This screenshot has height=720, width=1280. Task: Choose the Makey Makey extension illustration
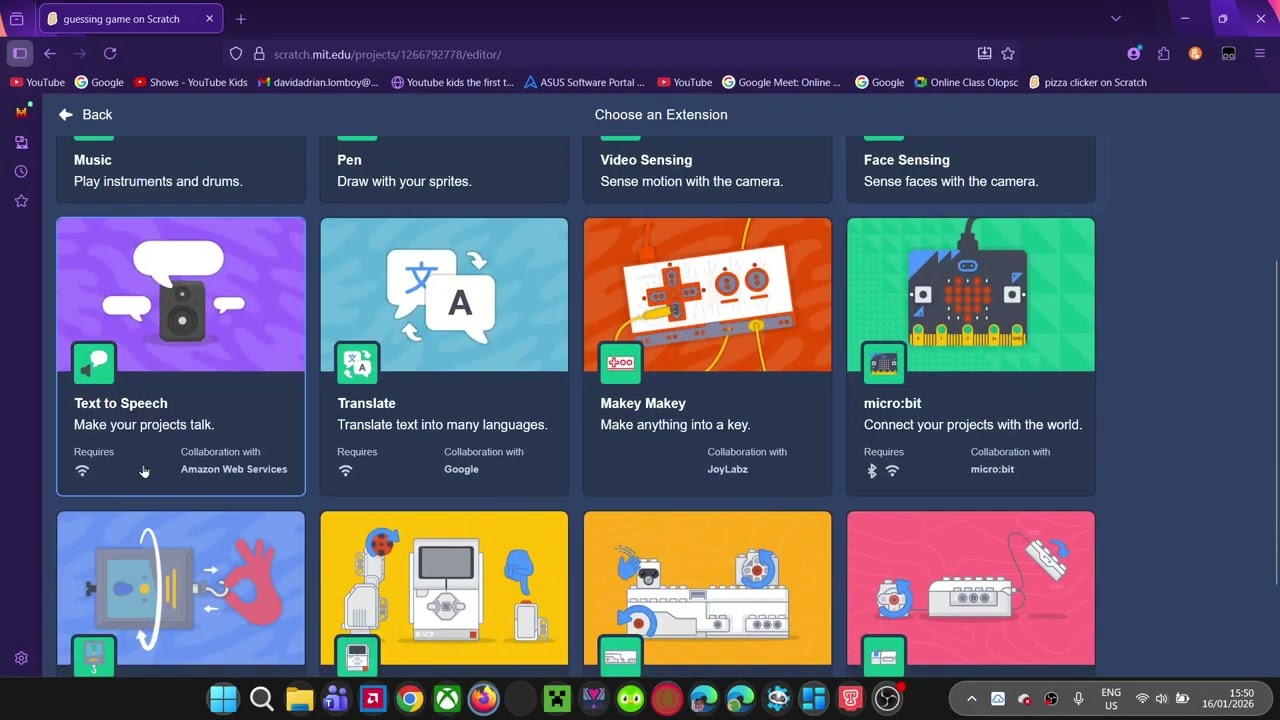click(x=707, y=295)
